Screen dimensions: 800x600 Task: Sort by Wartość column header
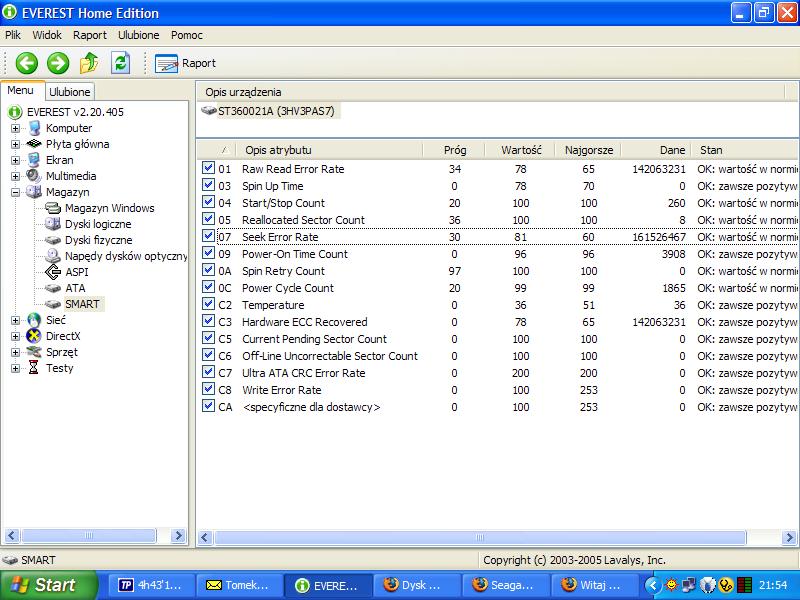(x=520, y=150)
